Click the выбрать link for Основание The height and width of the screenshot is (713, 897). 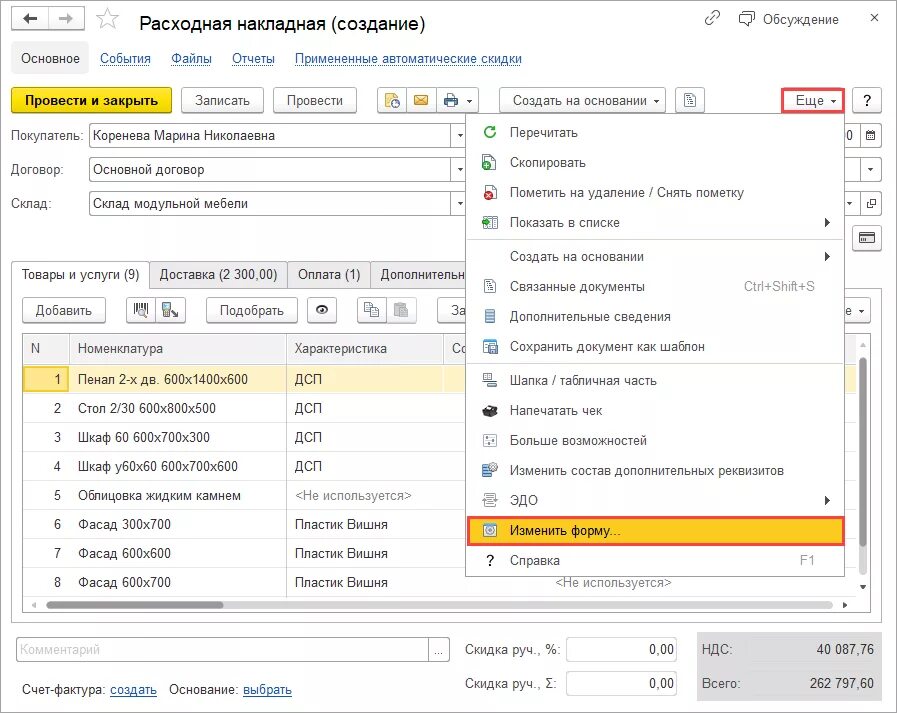pos(267,690)
